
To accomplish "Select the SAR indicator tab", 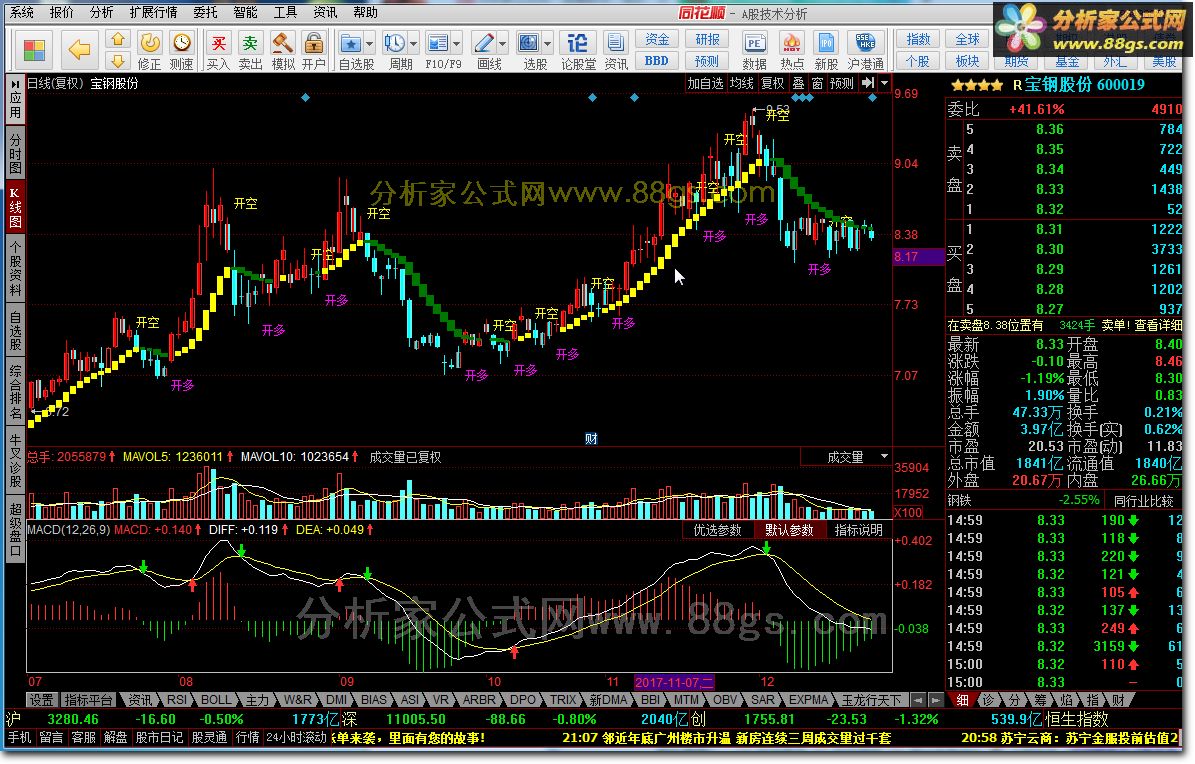I will 763,700.
